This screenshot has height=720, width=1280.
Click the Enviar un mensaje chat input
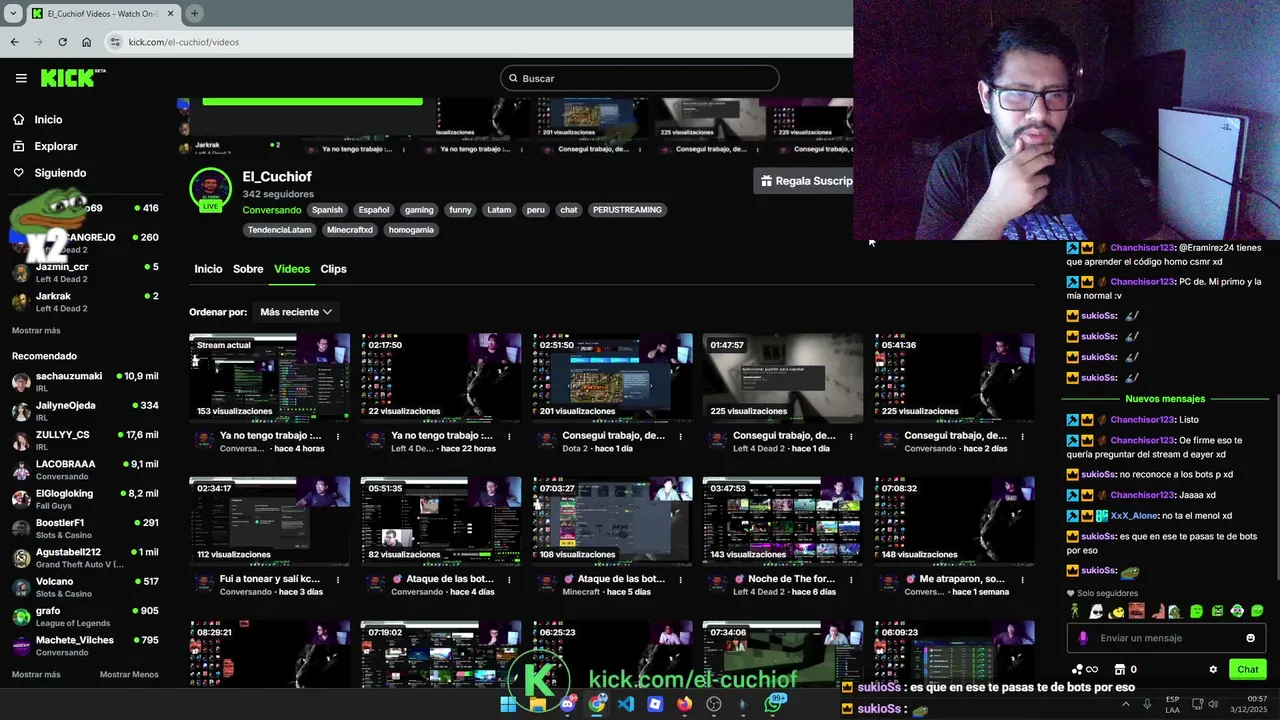(x=1165, y=638)
